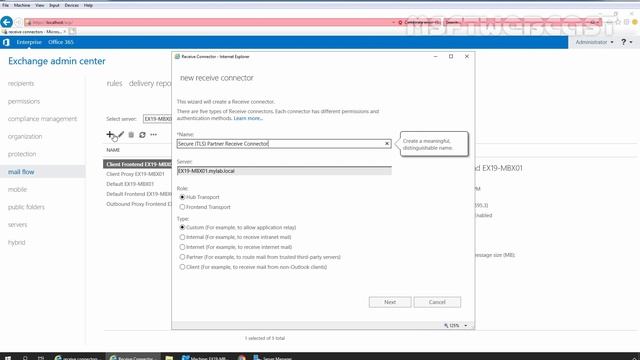The image size is (640, 360).
Task: Click the certificate error icon in address bar
Action: tap(400, 22)
